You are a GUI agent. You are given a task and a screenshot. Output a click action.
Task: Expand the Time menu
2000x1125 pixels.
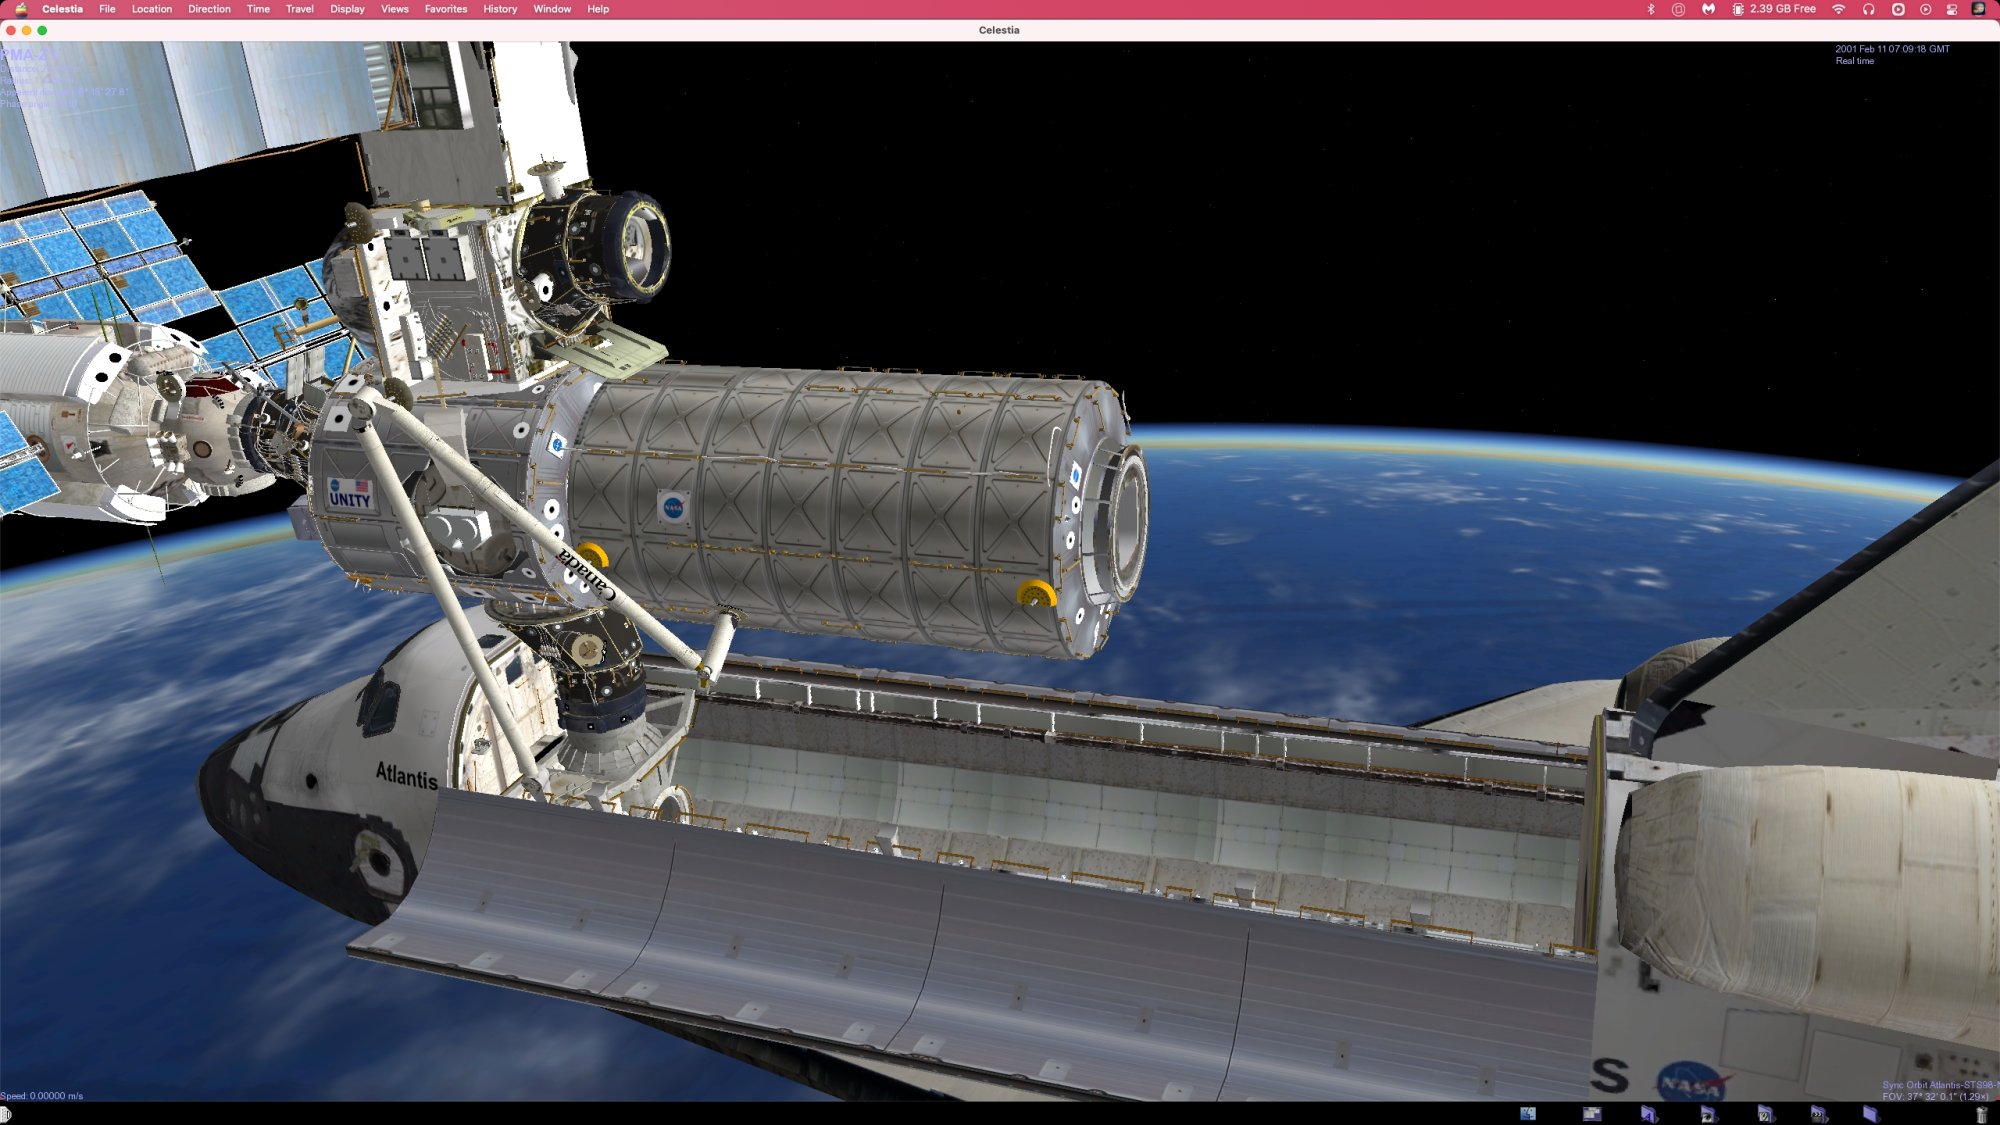tap(258, 9)
